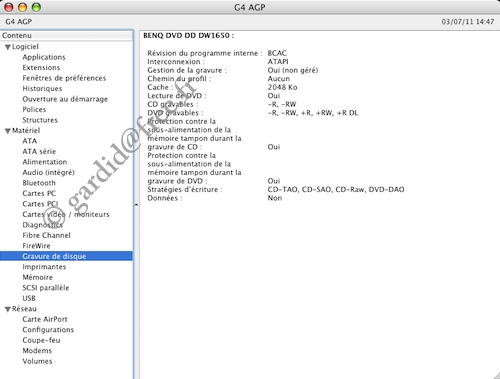
Task: Click the 03/07/11 14:47 timestamp
Action: point(468,22)
